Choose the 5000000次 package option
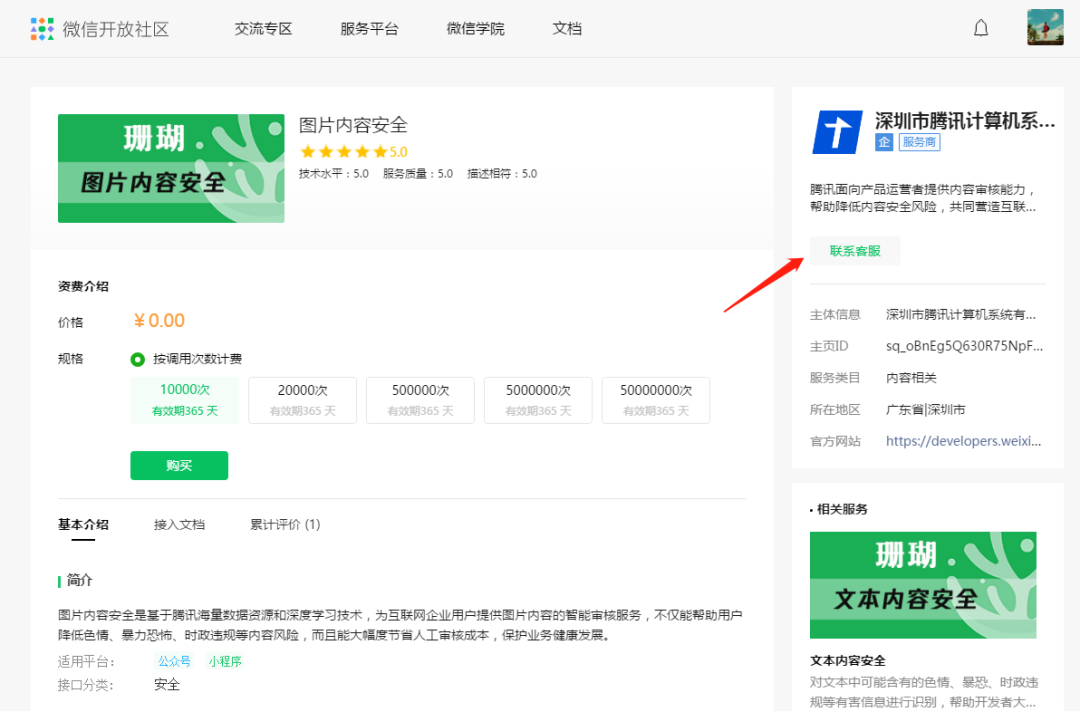This screenshot has height=712, width=1080. 538,399
